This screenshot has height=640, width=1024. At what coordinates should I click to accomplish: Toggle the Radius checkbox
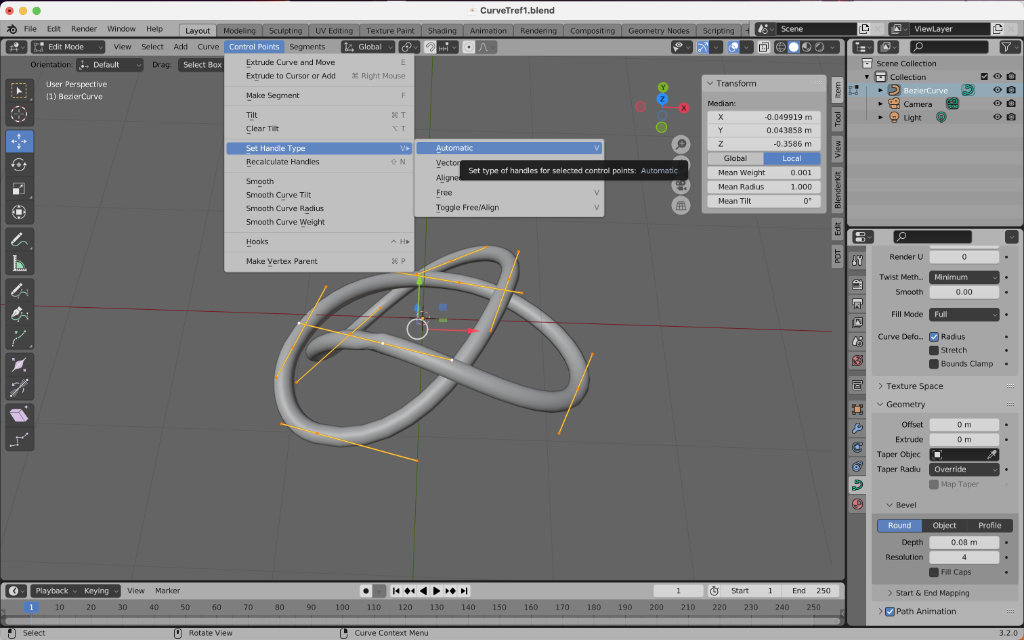coord(934,337)
